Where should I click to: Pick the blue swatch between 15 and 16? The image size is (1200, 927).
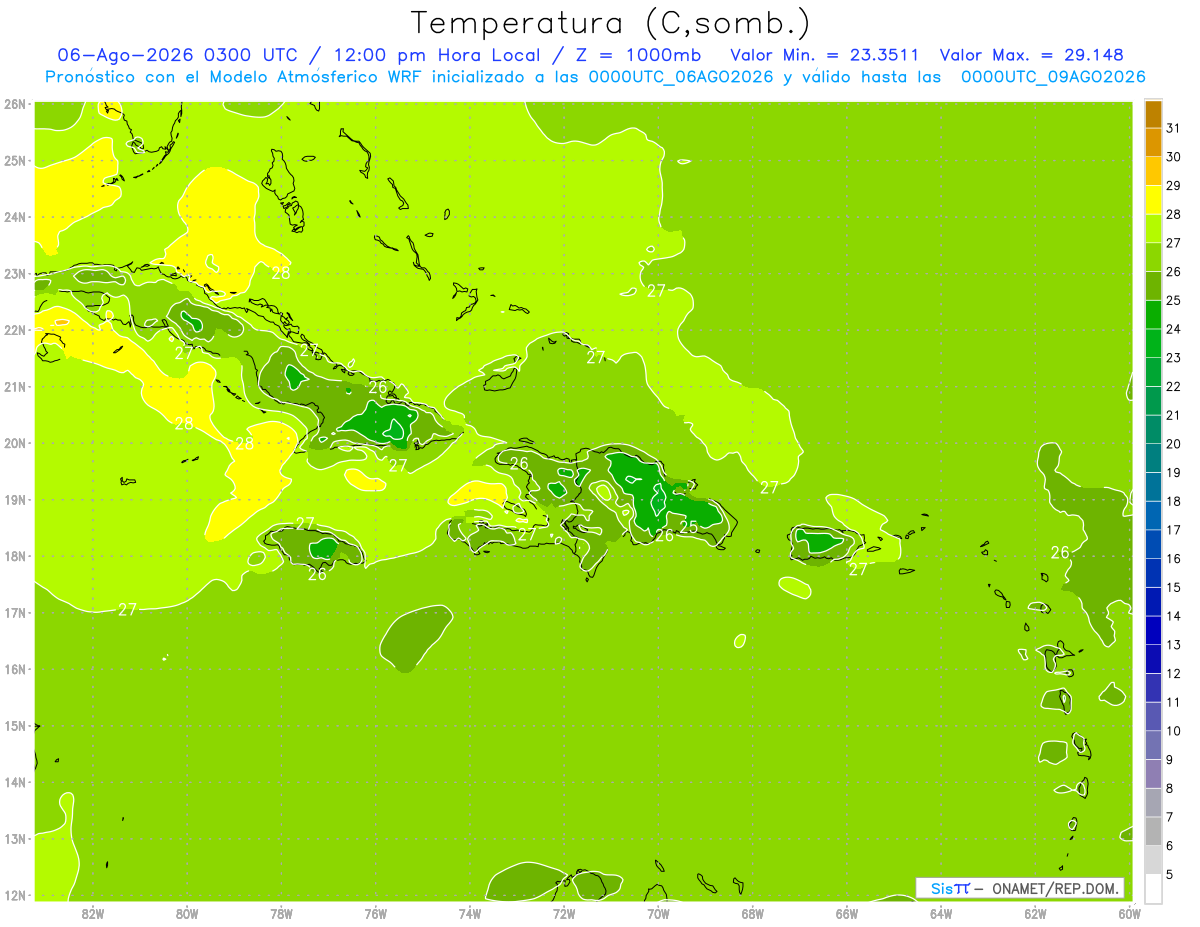pos(1153,573)
